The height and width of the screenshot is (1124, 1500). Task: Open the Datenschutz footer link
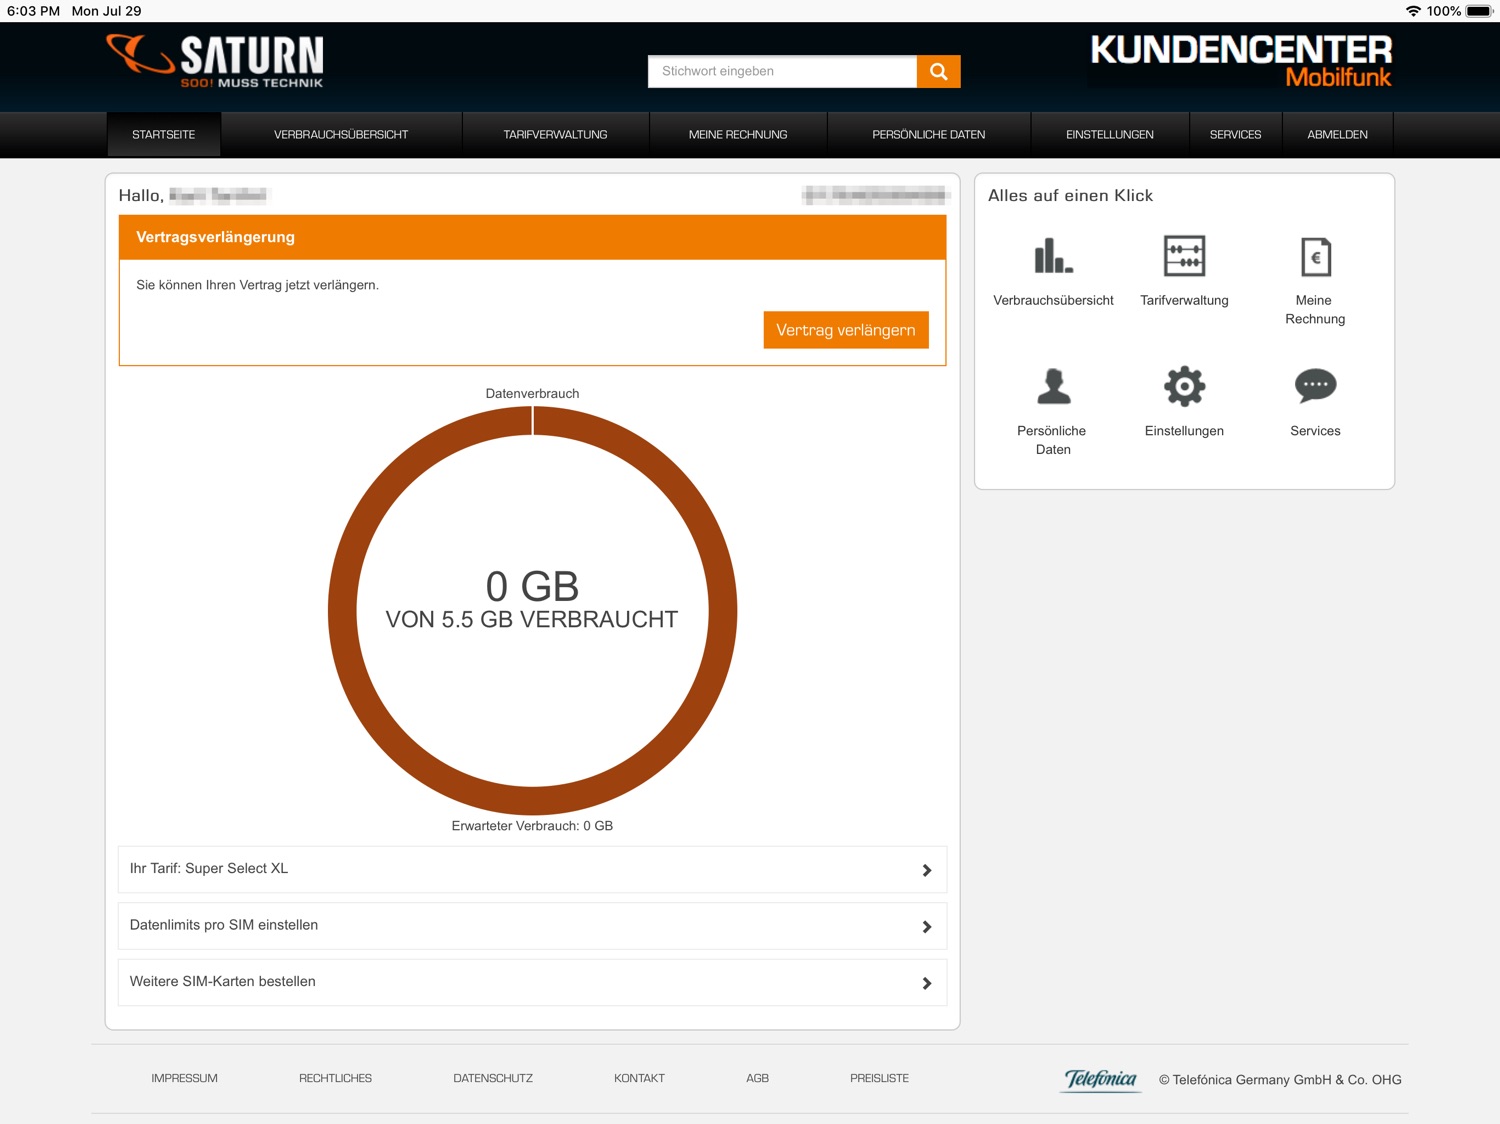[x=493, y=1078]
